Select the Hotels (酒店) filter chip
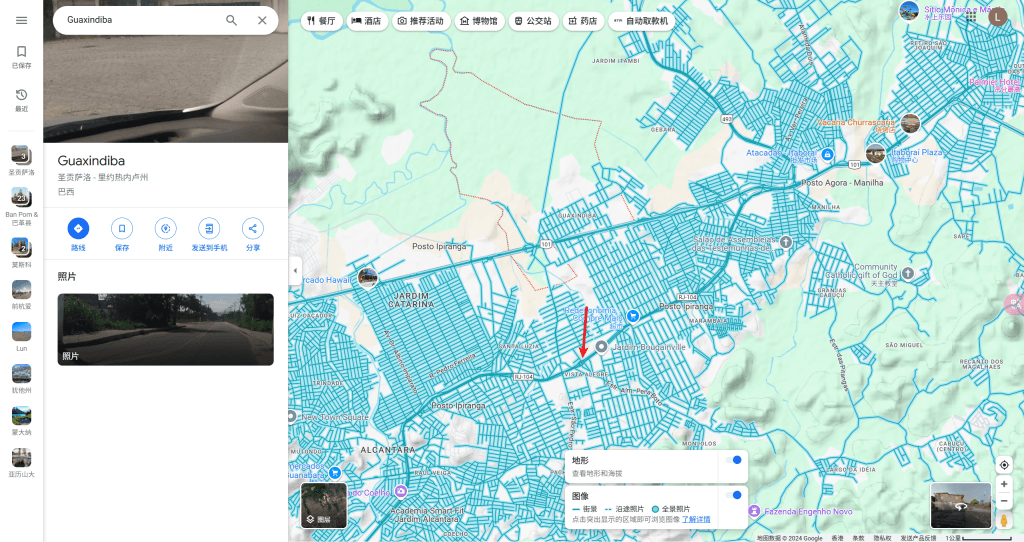The image size is (1024, 542). (367, 20)
